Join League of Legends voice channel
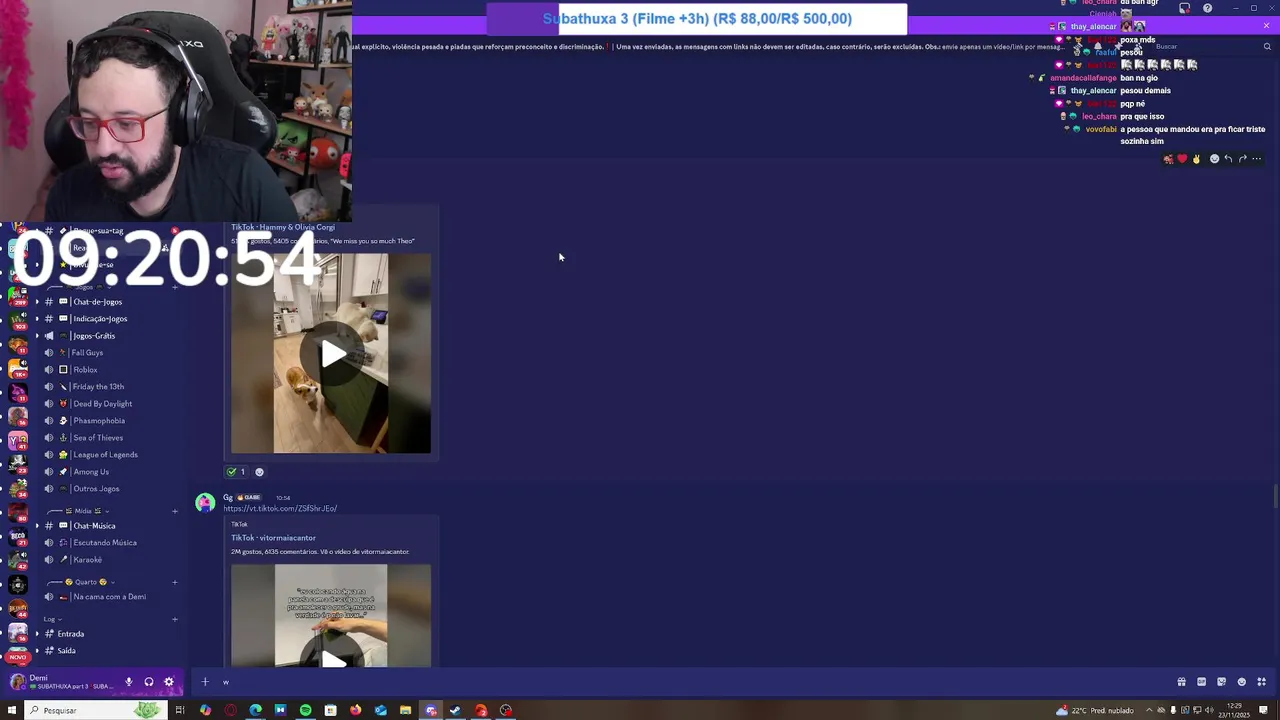This screenshot has height=720, width=1280. [x=105, y=455]
